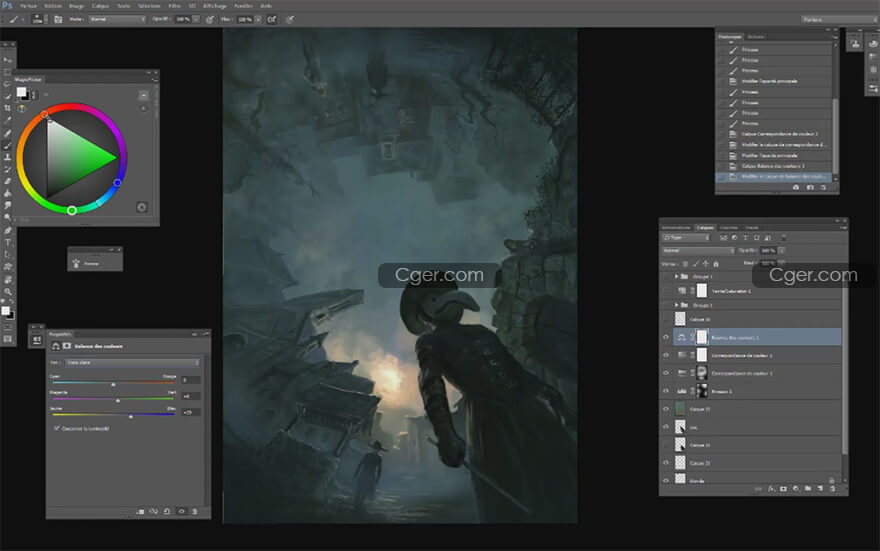Viewport: 880px width, 551px height.
Task: Select the Clone Stamp tool
Action: point(8,157)
